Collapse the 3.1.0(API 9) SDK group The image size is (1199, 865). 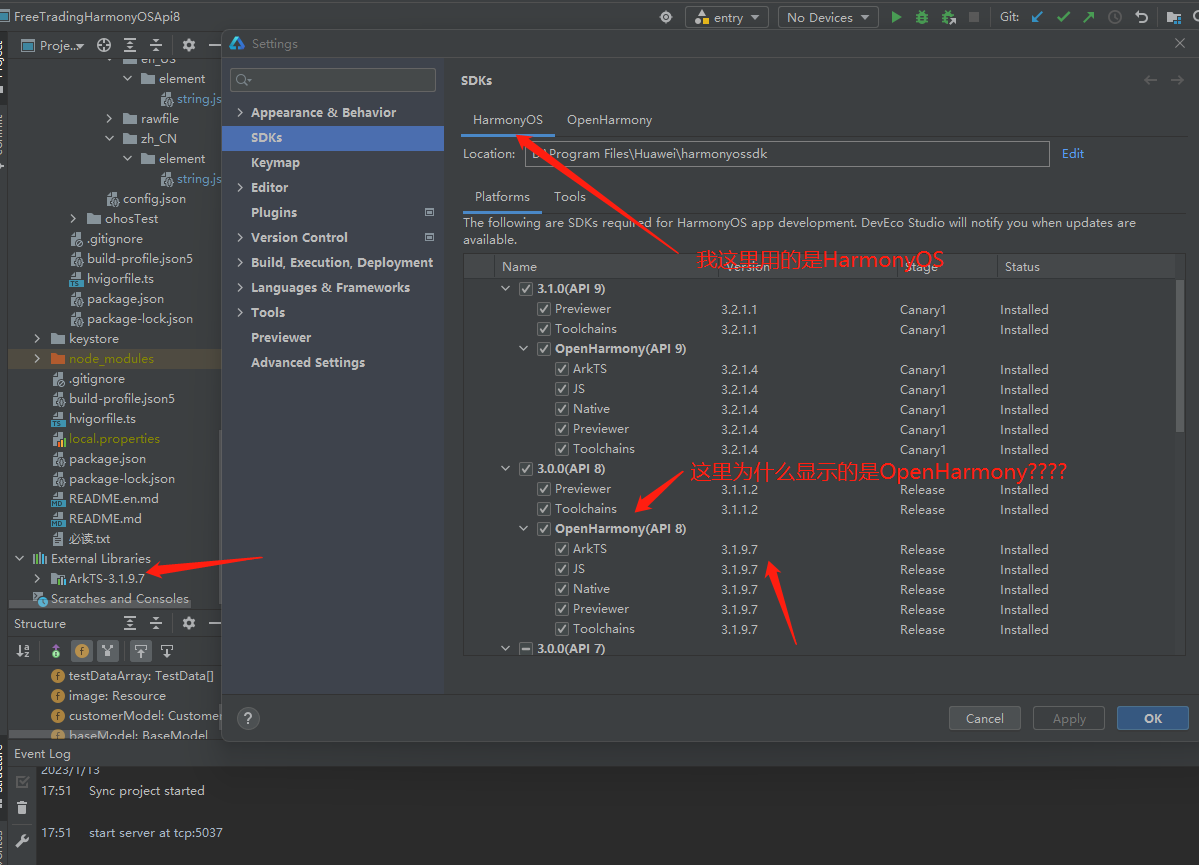click(505, 289)
